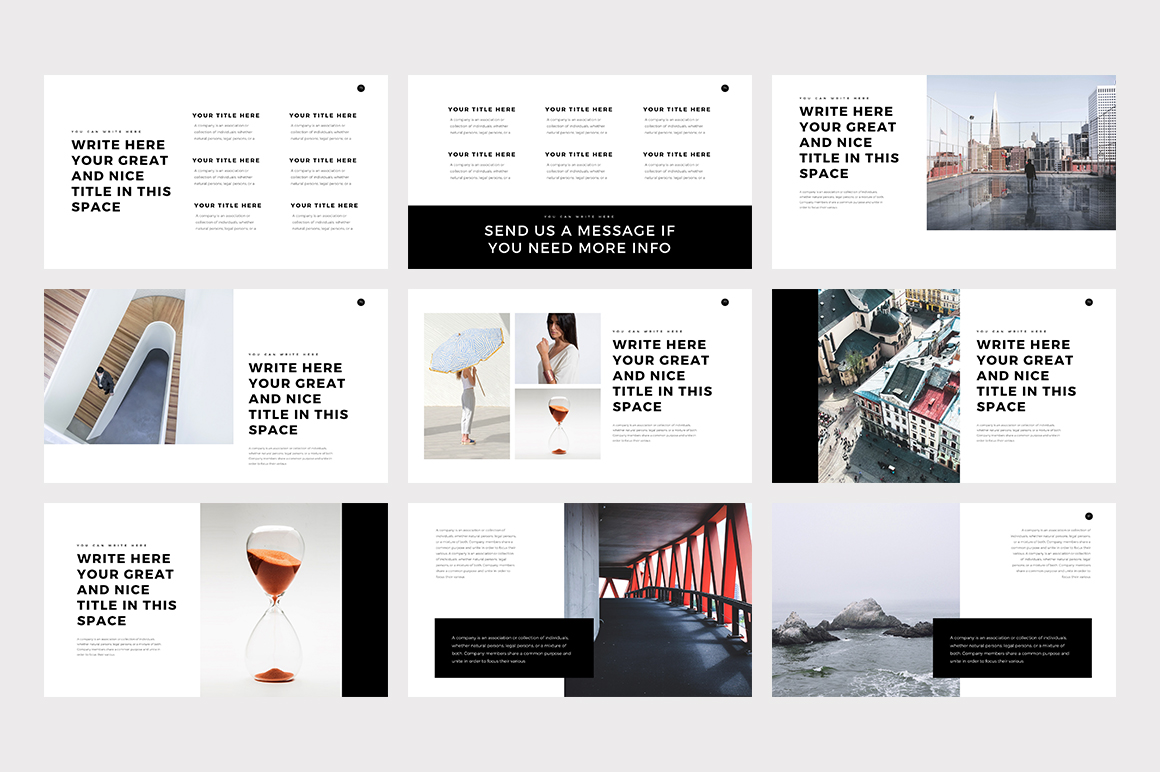Click the black dot icon on the staircase photo slide
1160x772 pixels.
pyautogui.click(x=361, y=302)
